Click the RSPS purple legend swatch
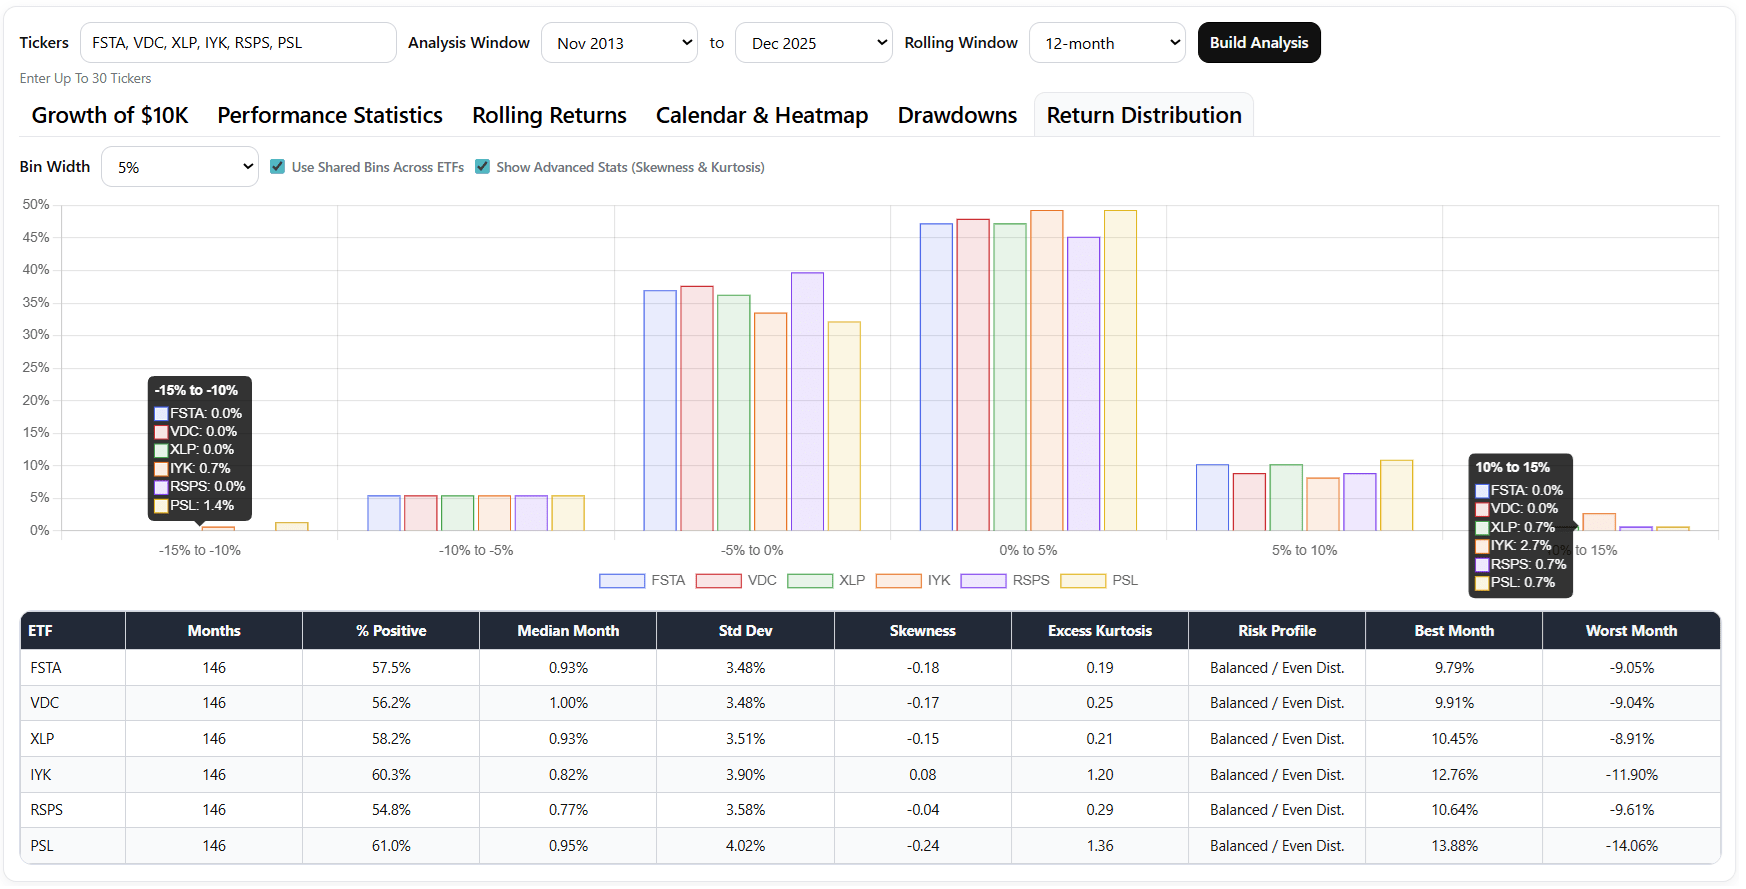 point(982,581)
